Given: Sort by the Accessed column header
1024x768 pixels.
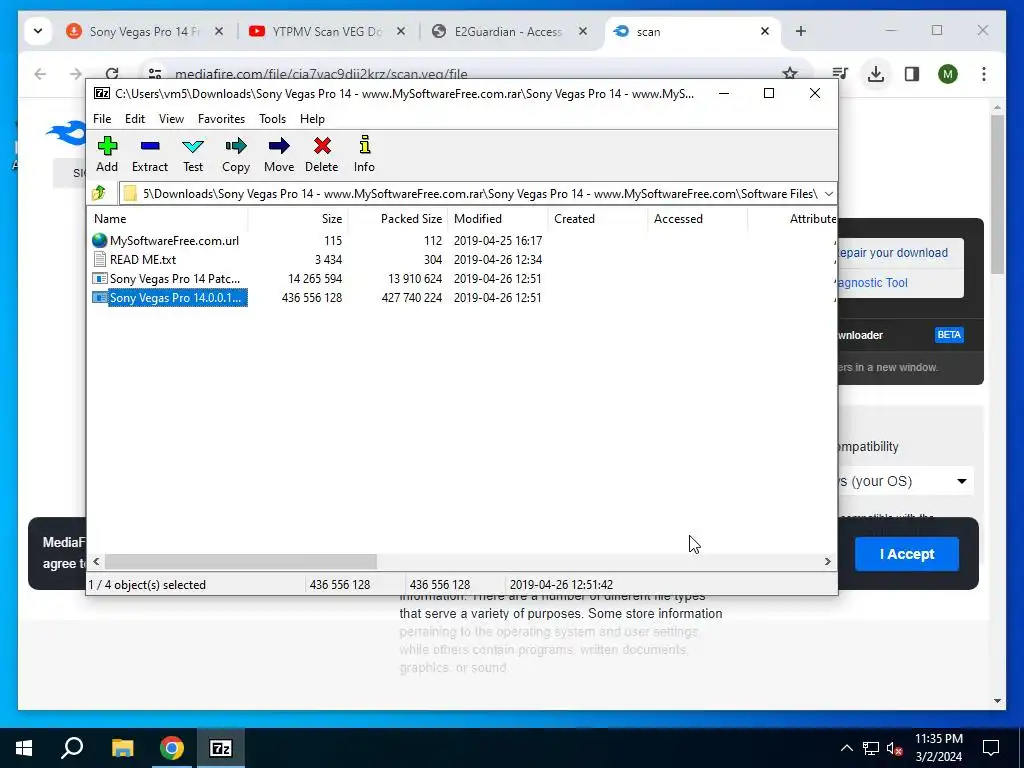Looking at the screenshot, I should 697,219.
